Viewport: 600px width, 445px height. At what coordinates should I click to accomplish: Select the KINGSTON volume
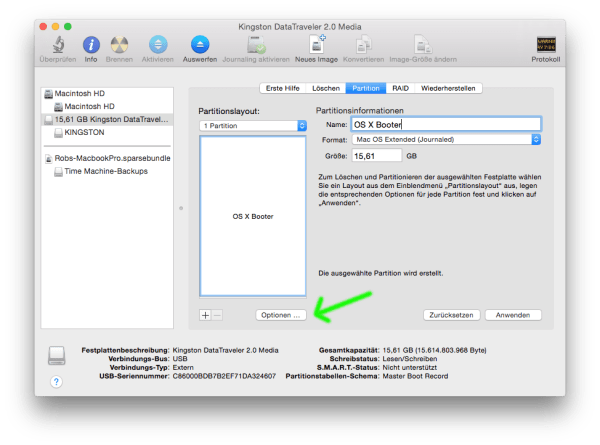pos(107,132)
